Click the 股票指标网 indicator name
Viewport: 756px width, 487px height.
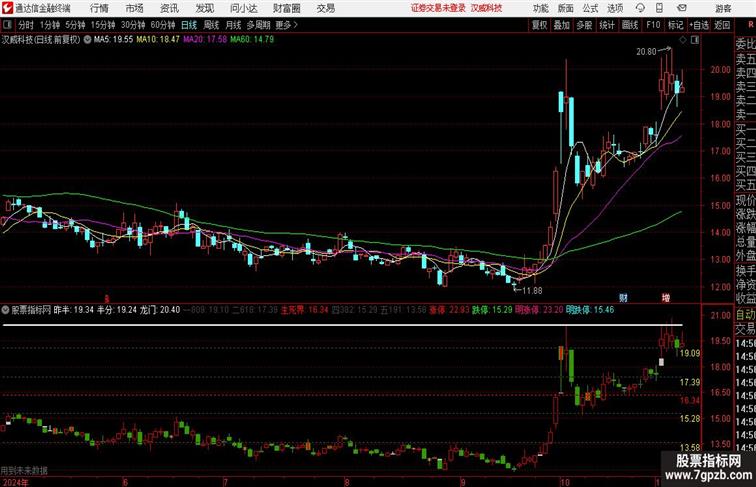31,310
